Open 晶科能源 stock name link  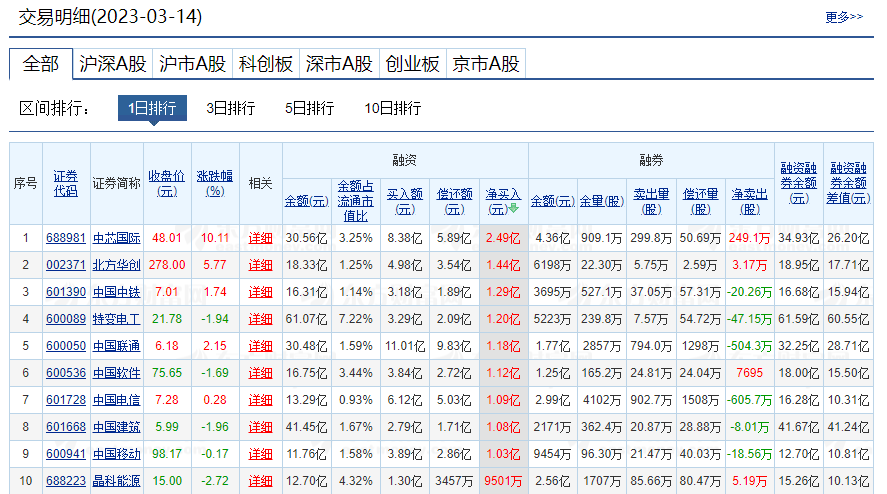[x=117, y=481]
